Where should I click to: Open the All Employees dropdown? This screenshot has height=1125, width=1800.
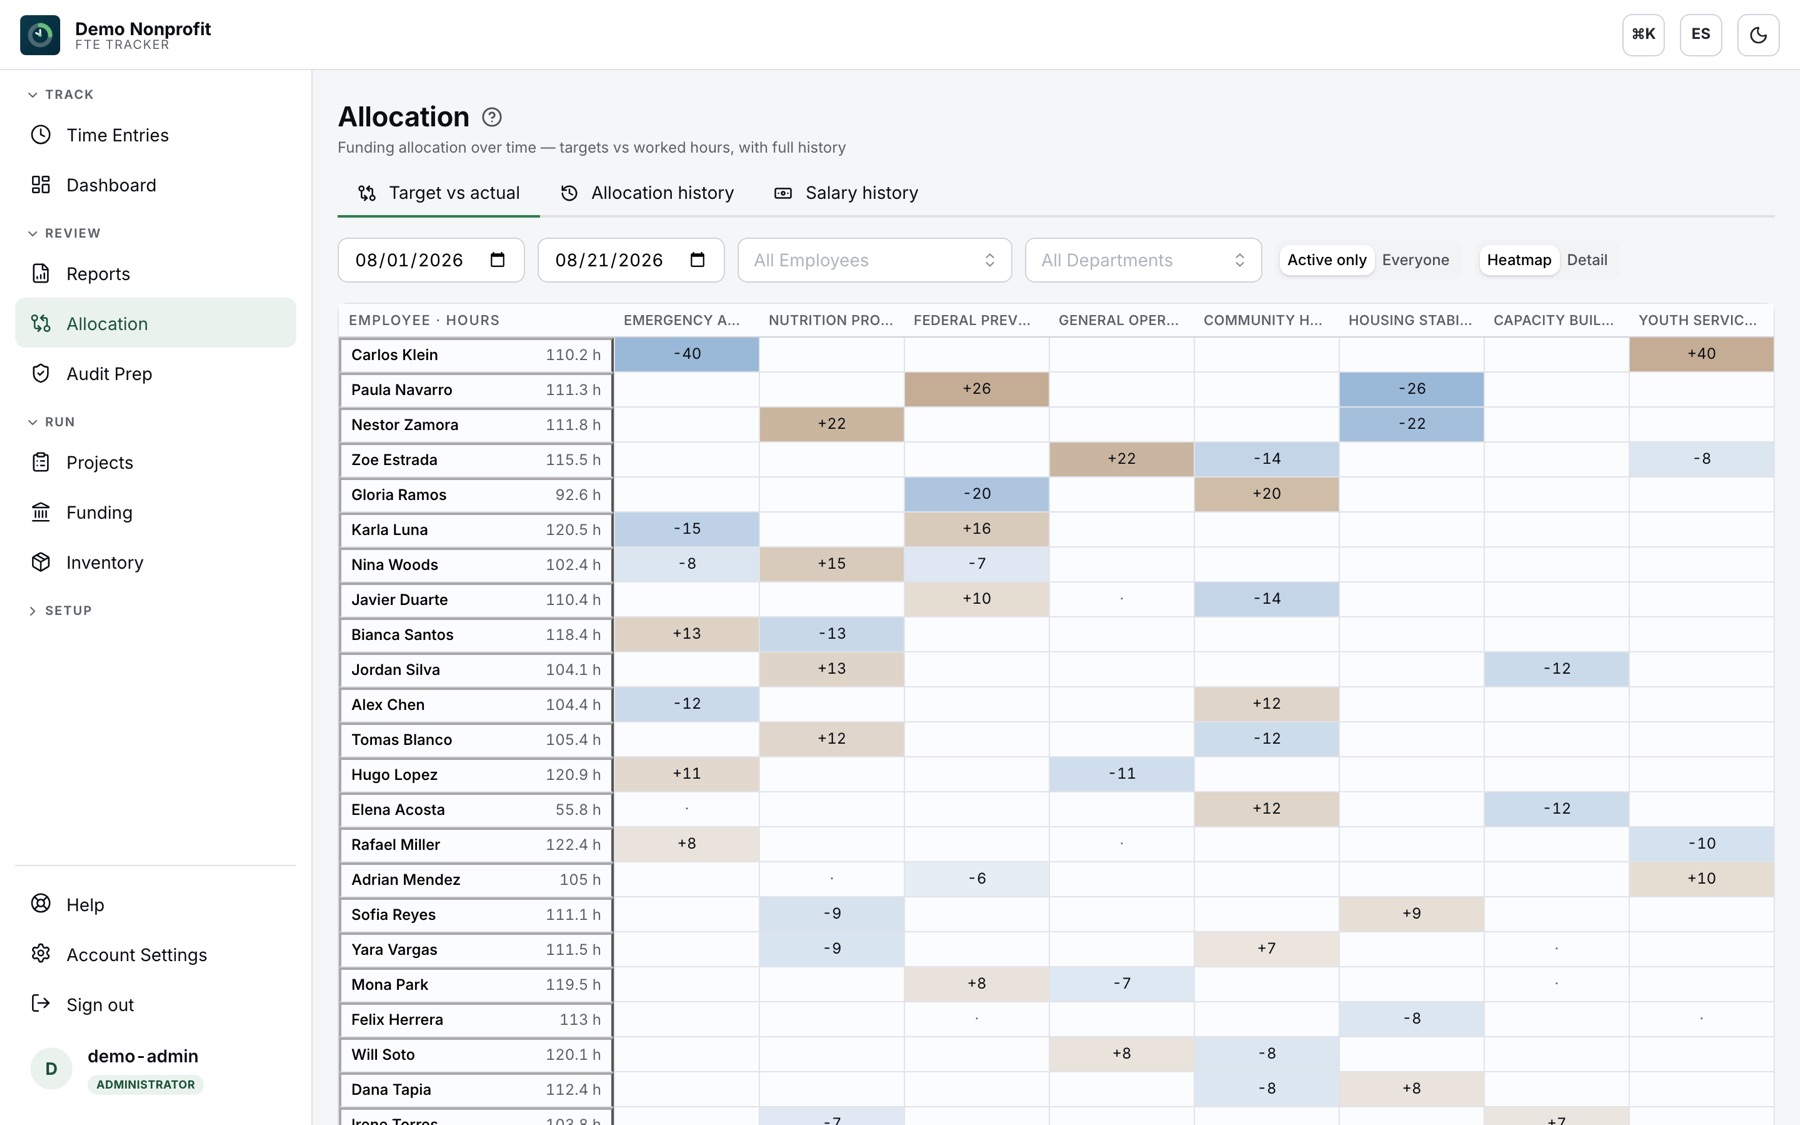pyautogui.click(x=875, y=260)
